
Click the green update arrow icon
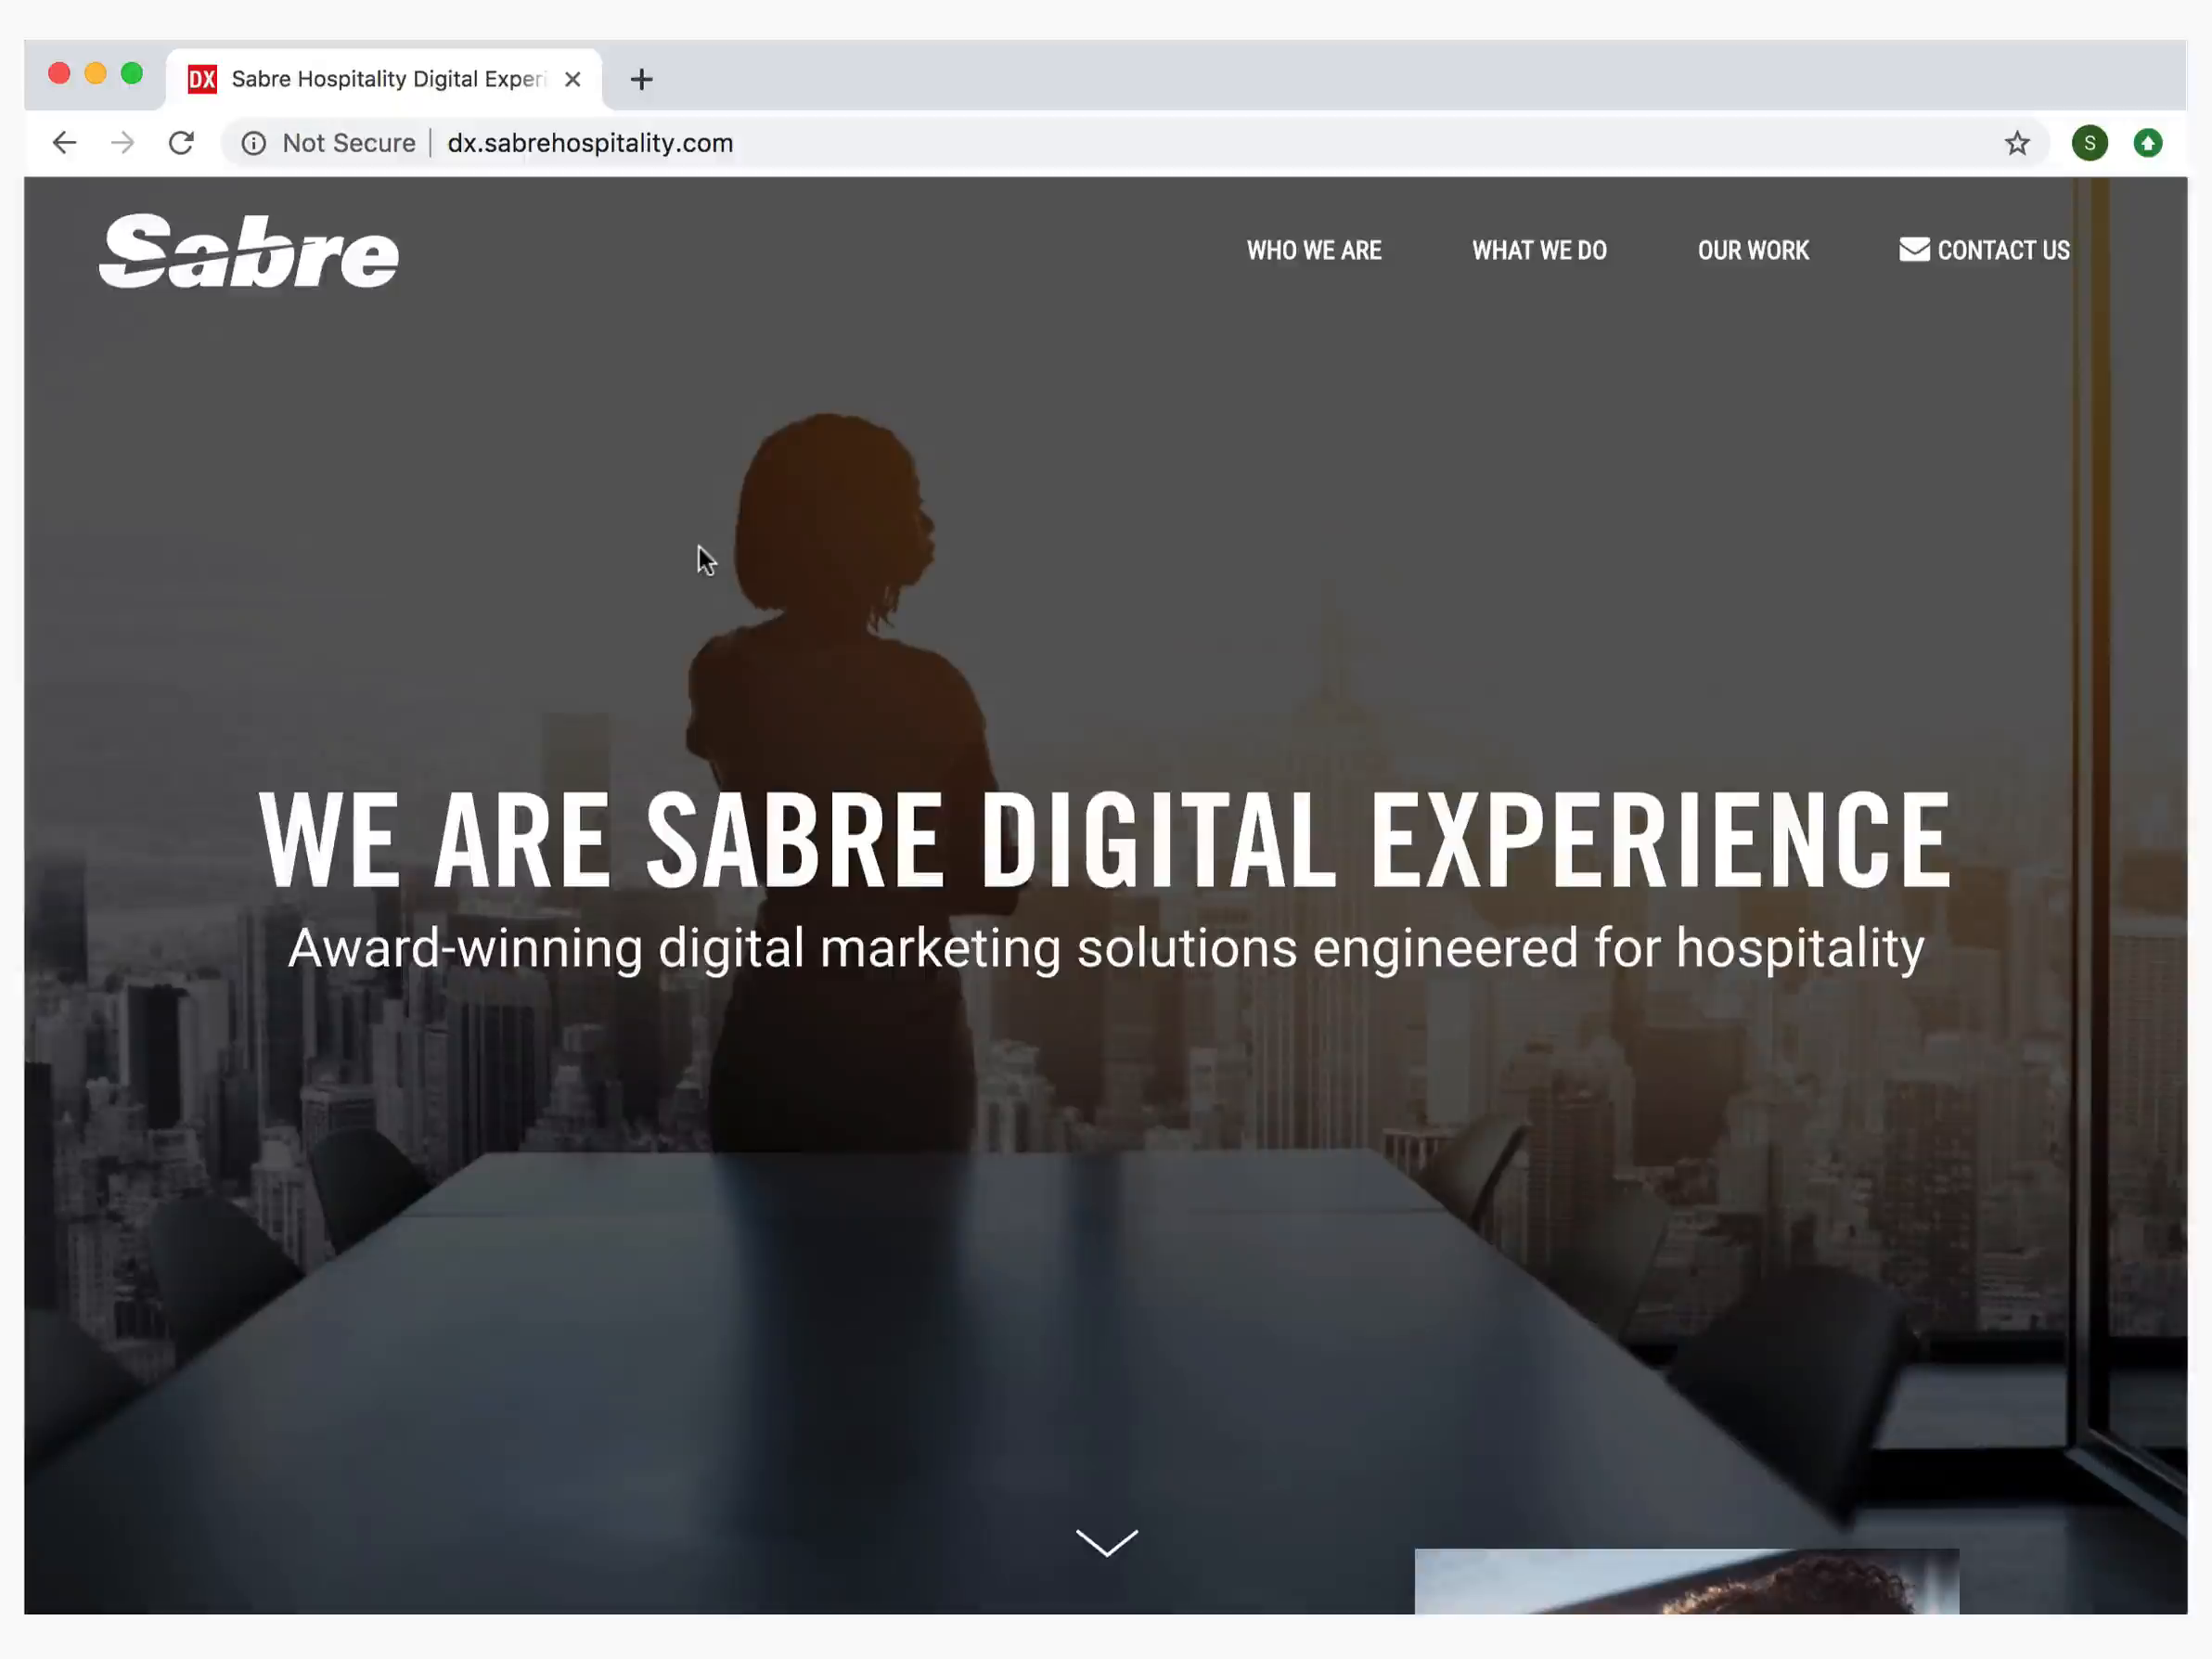point(2147,143)
